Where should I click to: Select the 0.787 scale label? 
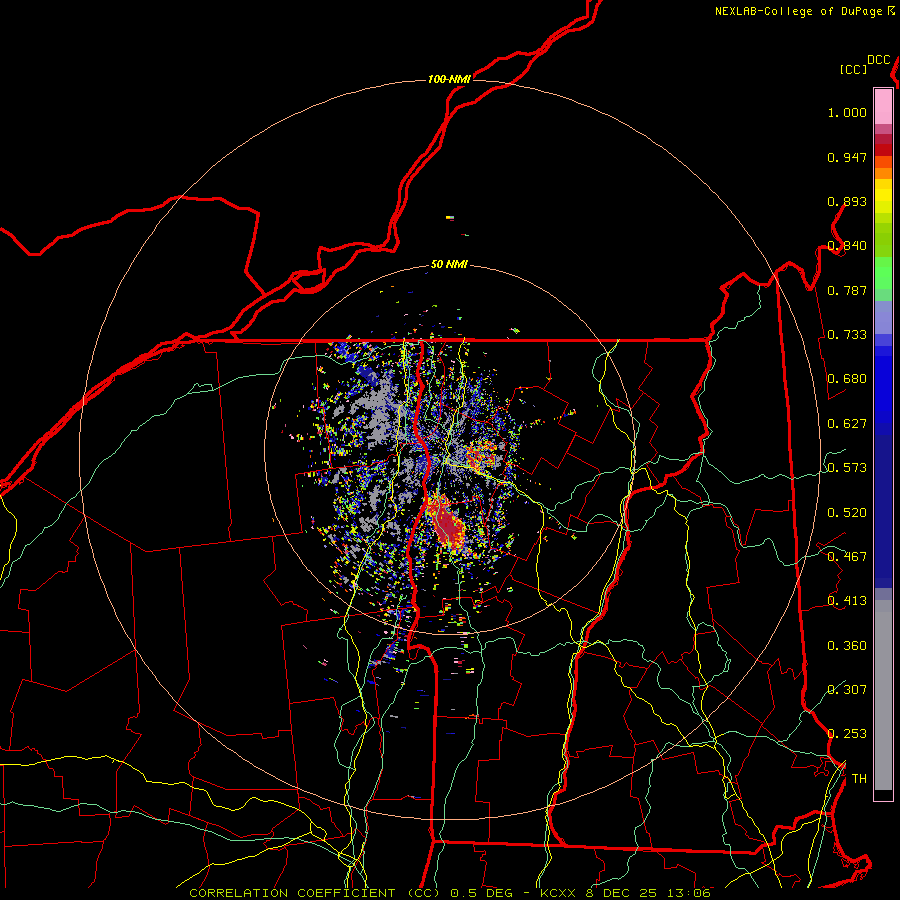847,290
